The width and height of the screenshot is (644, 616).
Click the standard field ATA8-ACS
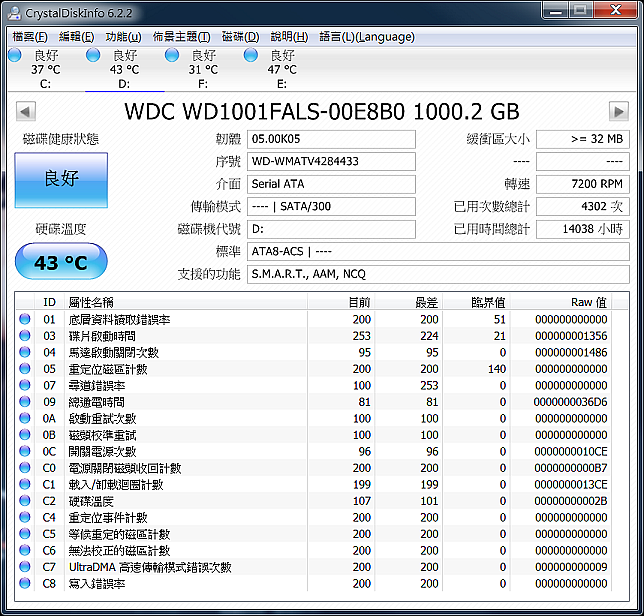click(438, 251)
